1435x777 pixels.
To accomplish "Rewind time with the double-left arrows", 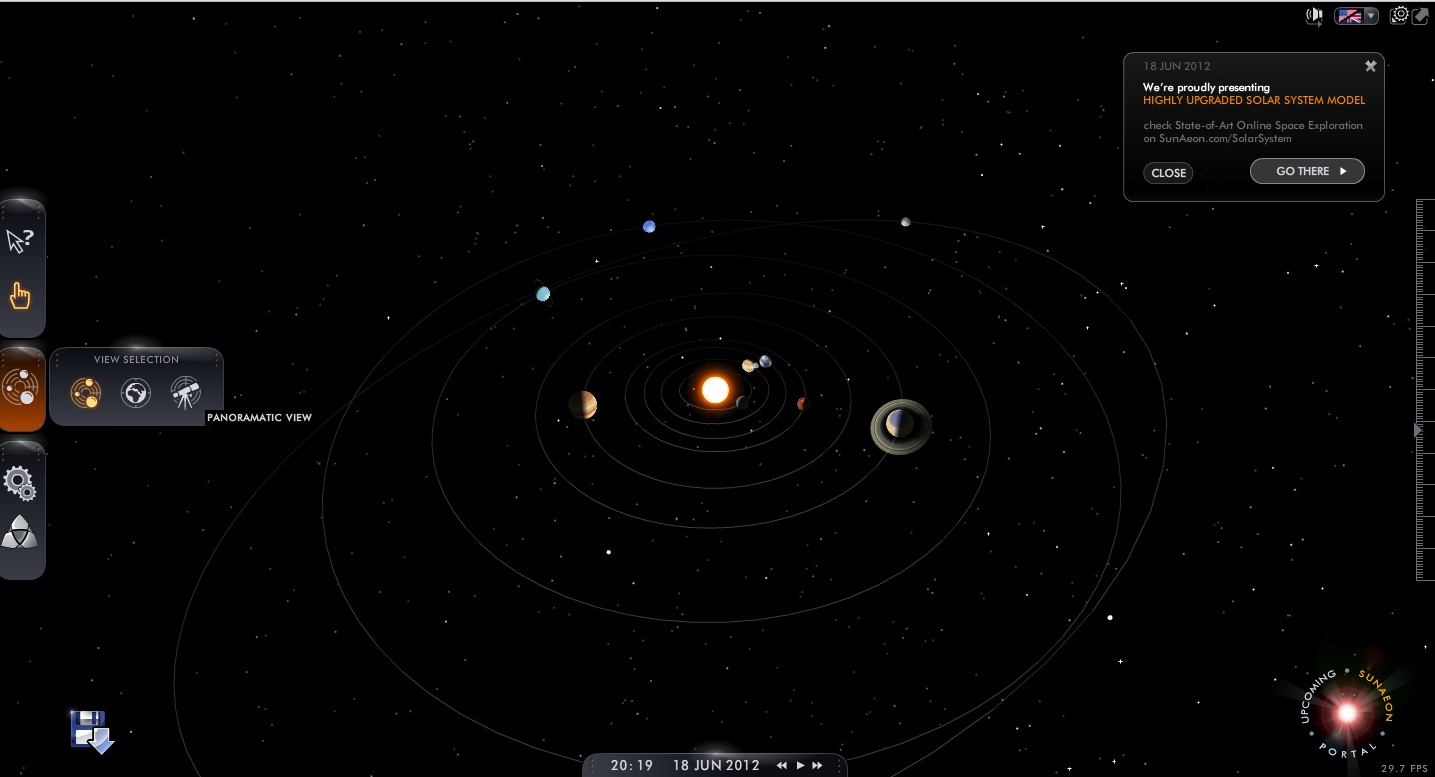I will point(782,766).
